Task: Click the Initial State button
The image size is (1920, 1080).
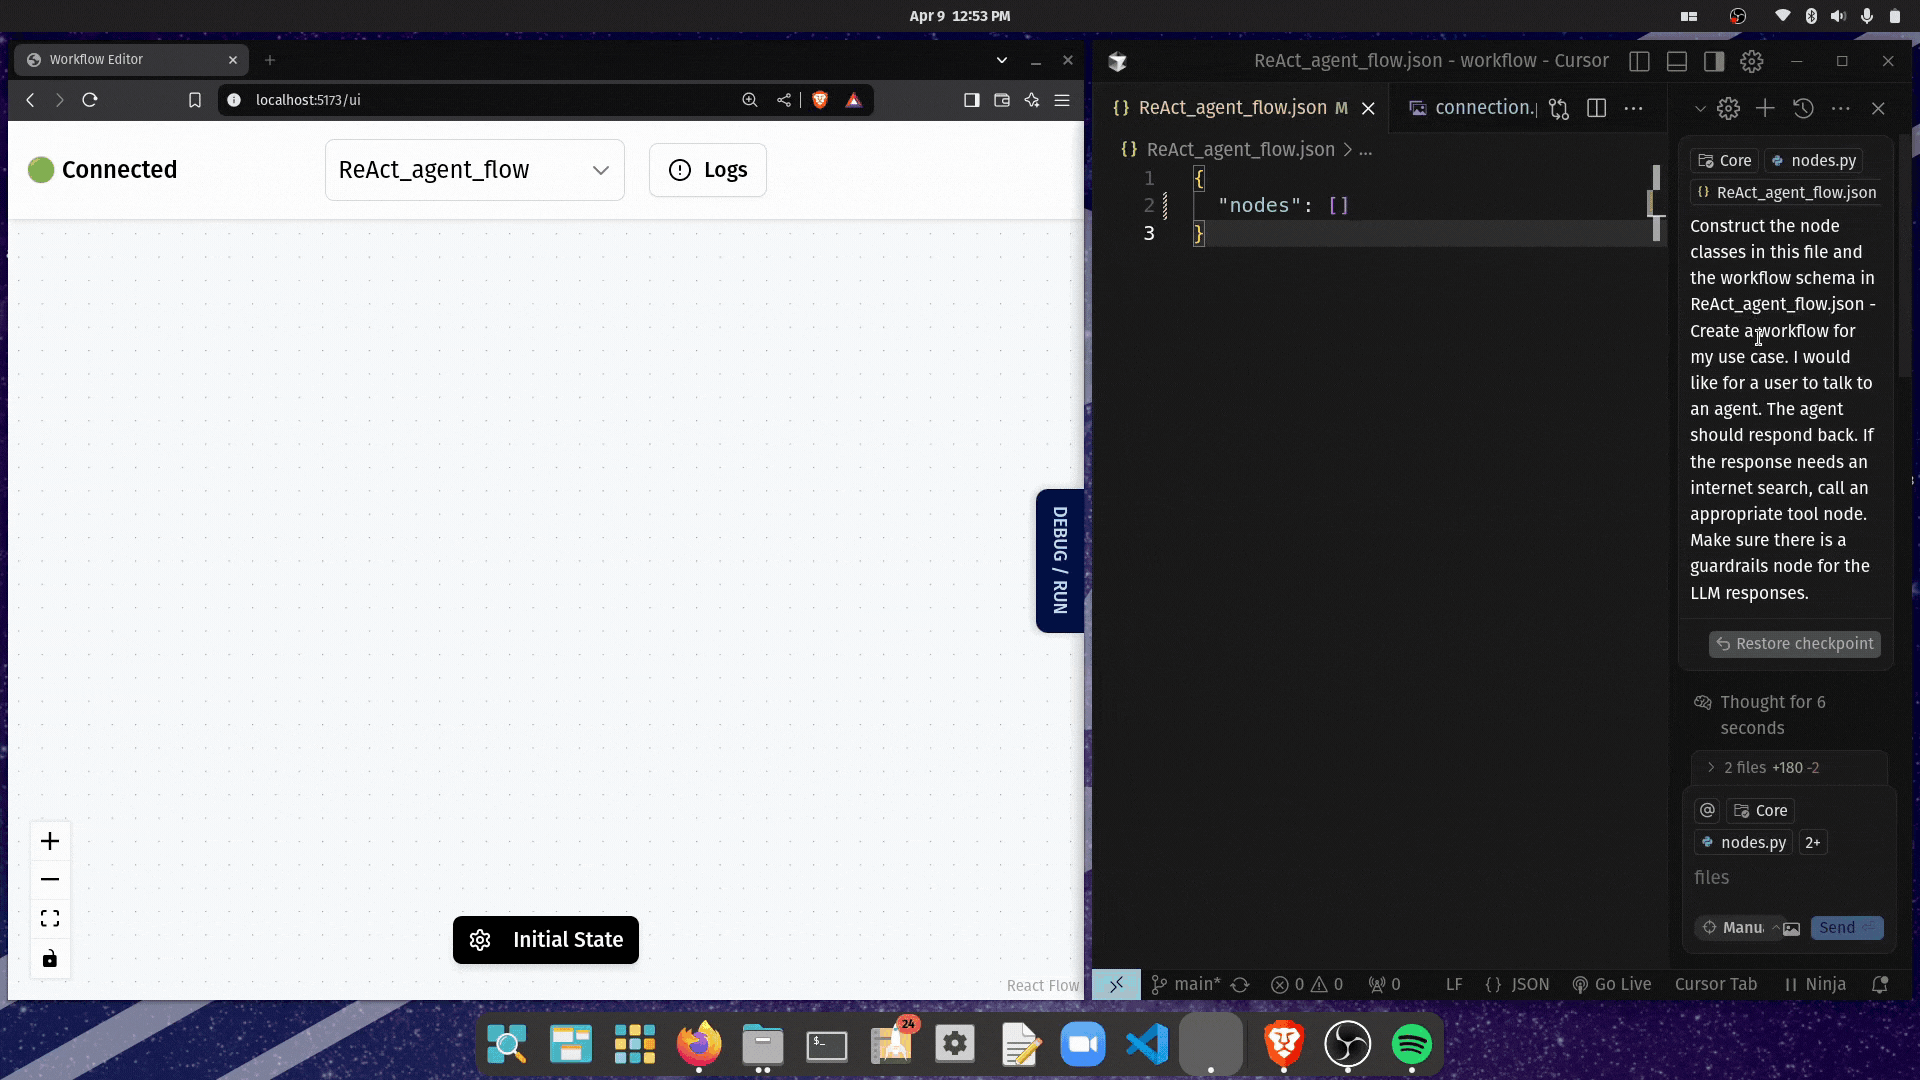Action: coord(545,940)
